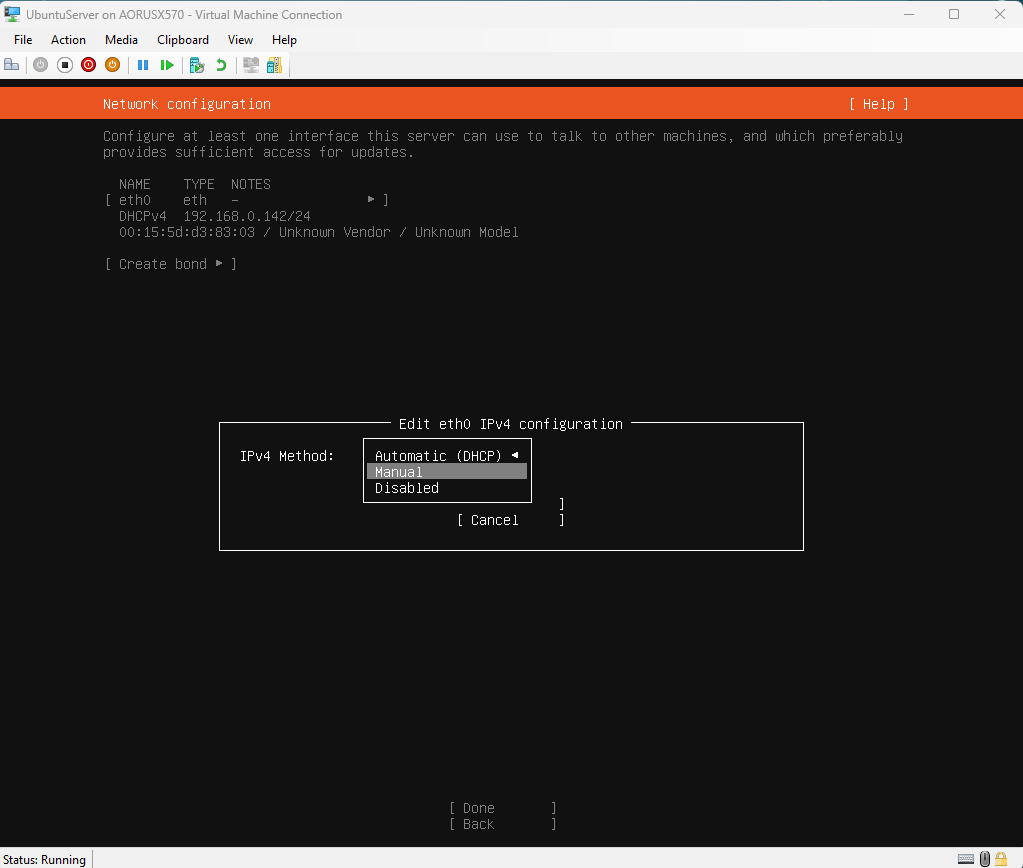1023x868 pixels.
Task: Click the DHCPv4 192.168.0.142/24 address text
Action: (215, 216)
